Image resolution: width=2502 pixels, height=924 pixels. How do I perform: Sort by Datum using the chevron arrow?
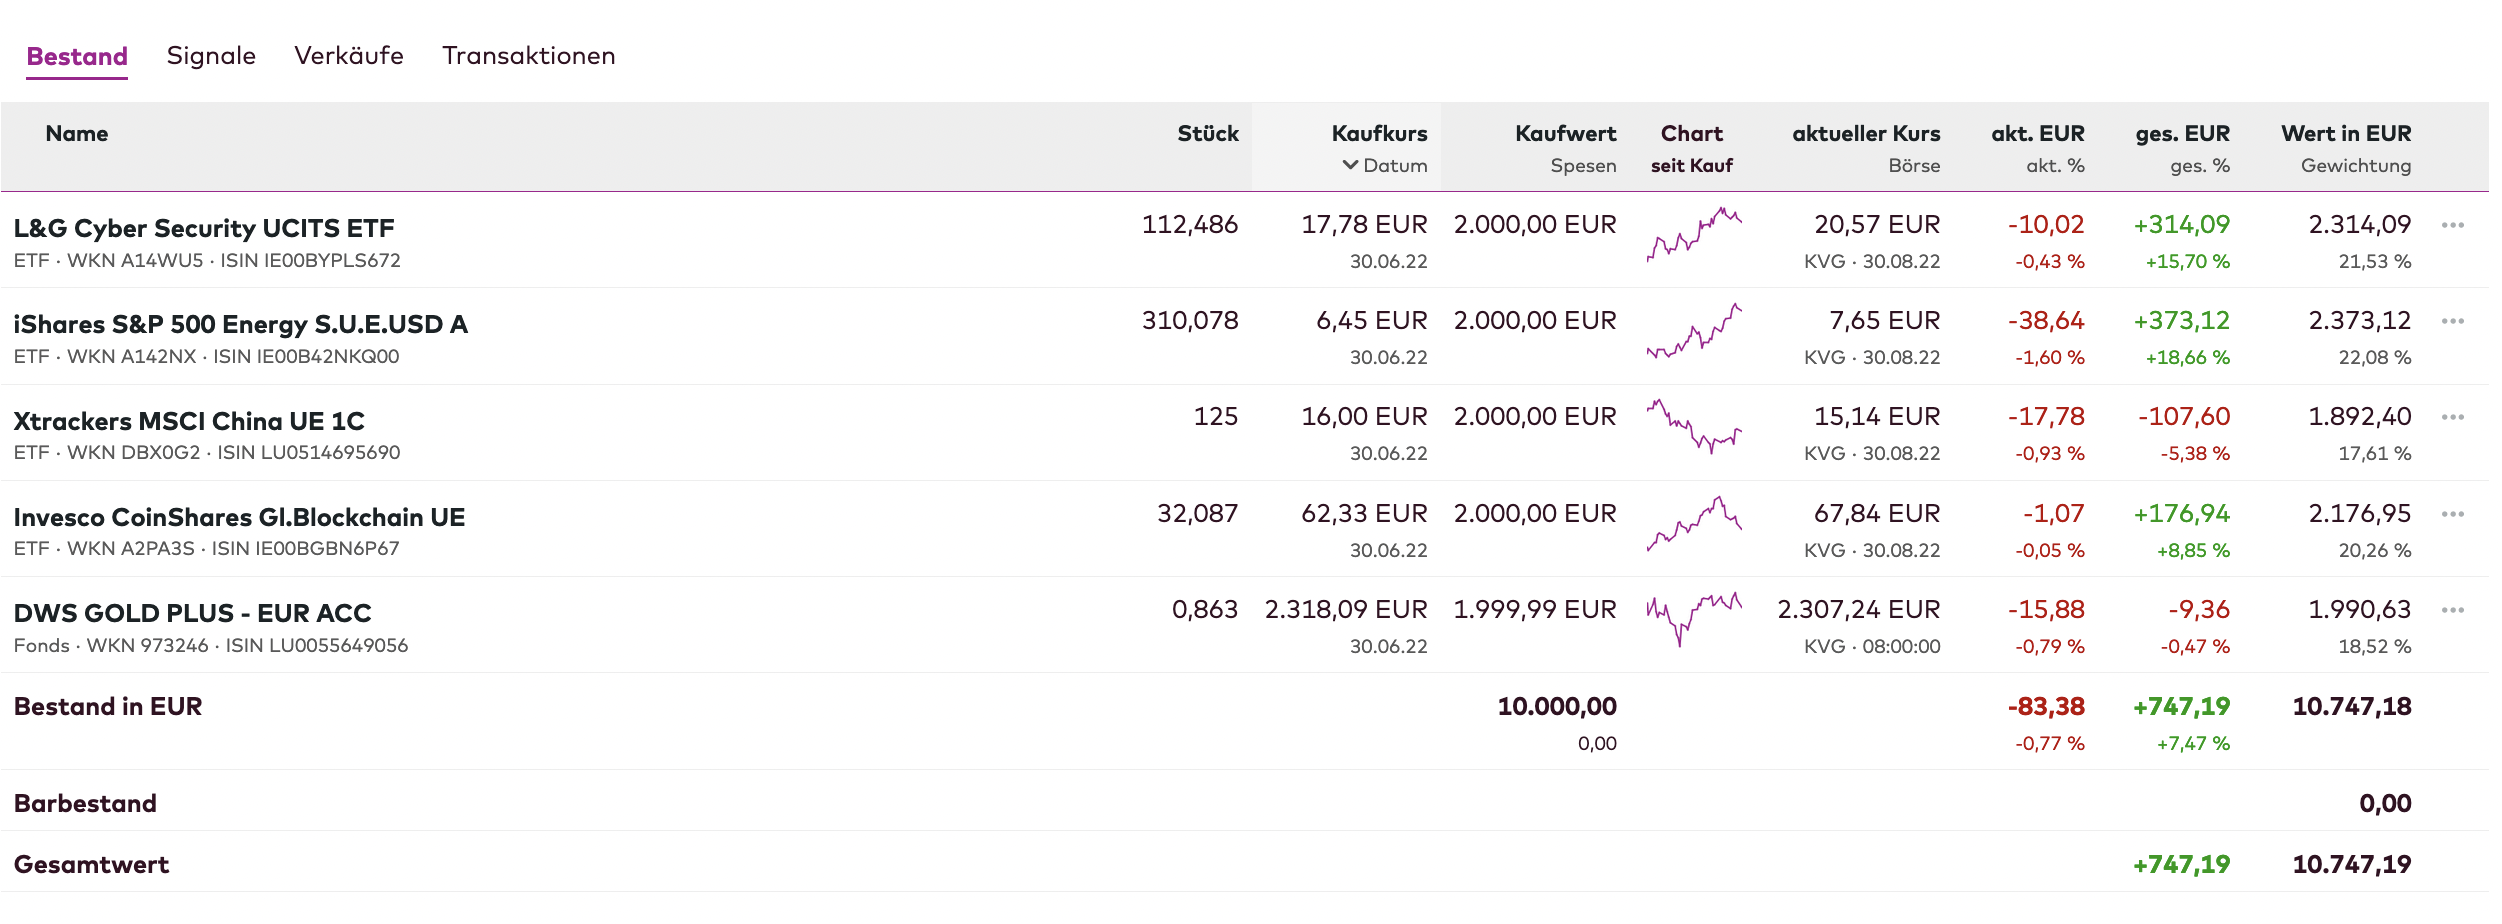[1350, 165]
